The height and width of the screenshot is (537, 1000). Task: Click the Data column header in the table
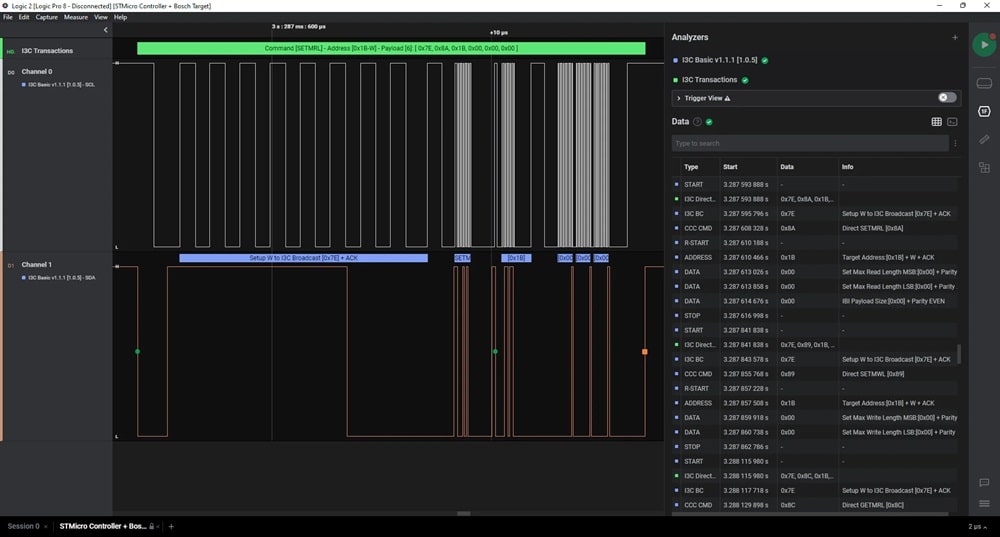pyautogui.click(x=787, y=167)
